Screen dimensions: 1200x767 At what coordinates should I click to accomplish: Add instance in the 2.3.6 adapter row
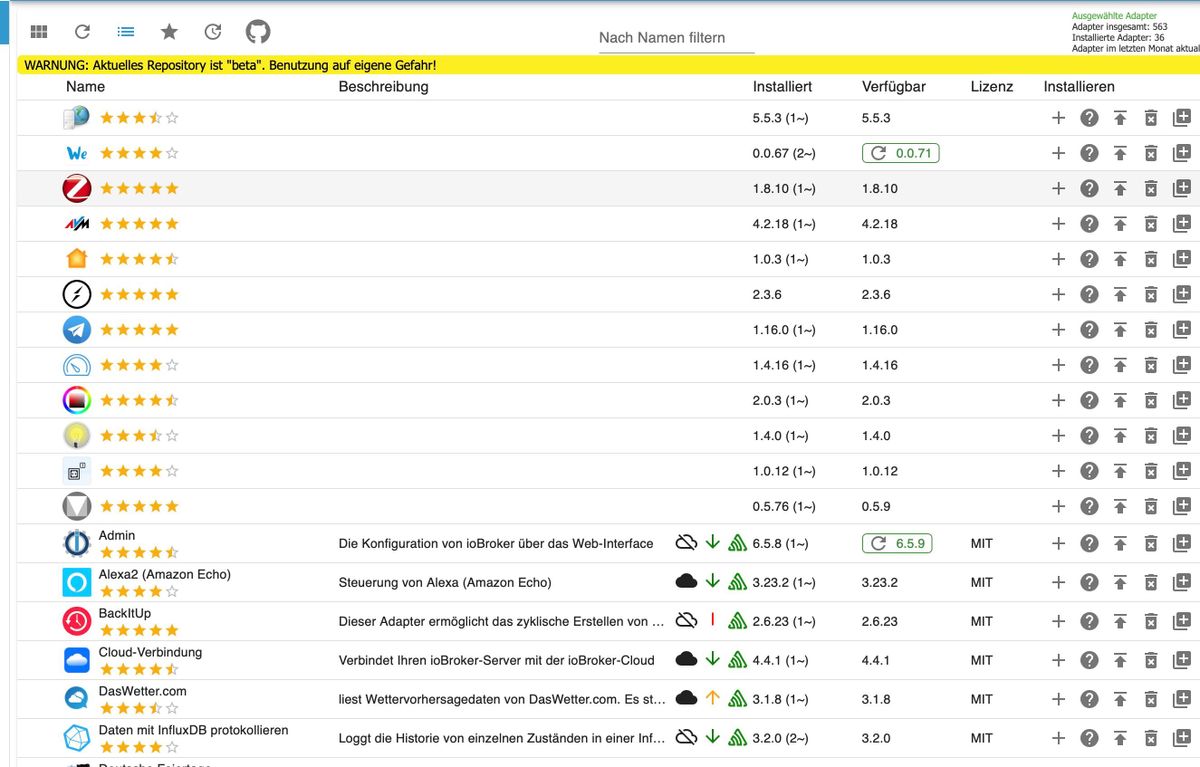(1059, 294)
